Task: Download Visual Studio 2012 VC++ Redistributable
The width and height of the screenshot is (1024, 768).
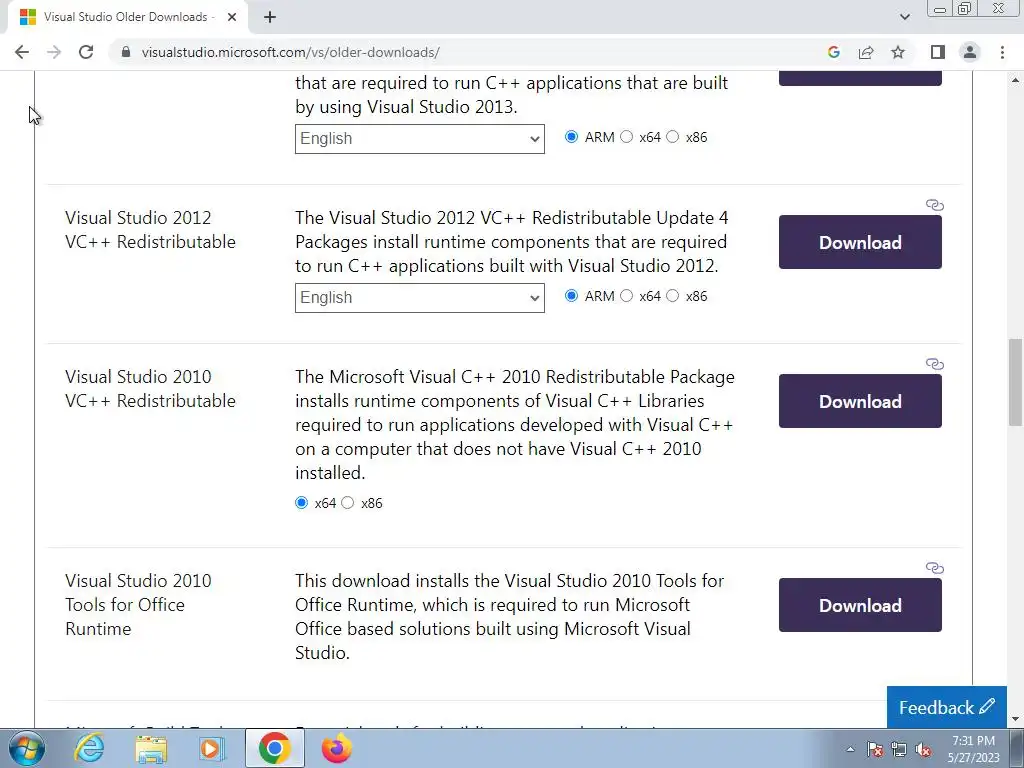Action: point(860,242)
